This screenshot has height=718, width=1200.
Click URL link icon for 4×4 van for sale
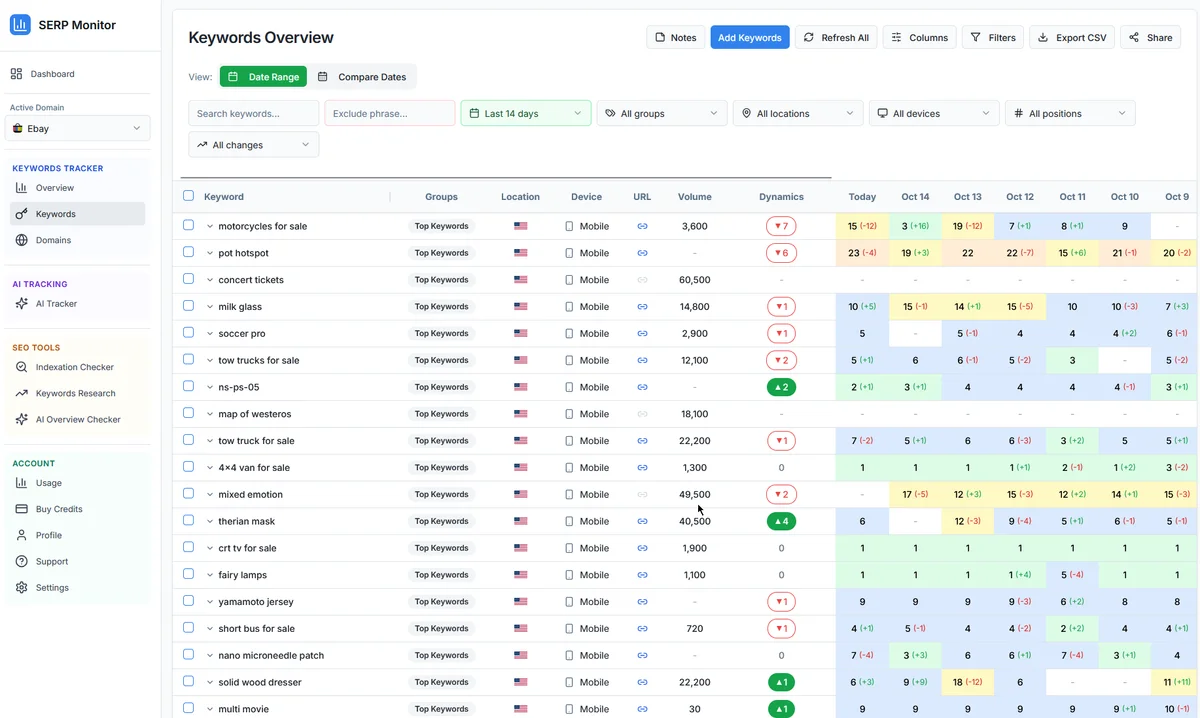[642, 468]
